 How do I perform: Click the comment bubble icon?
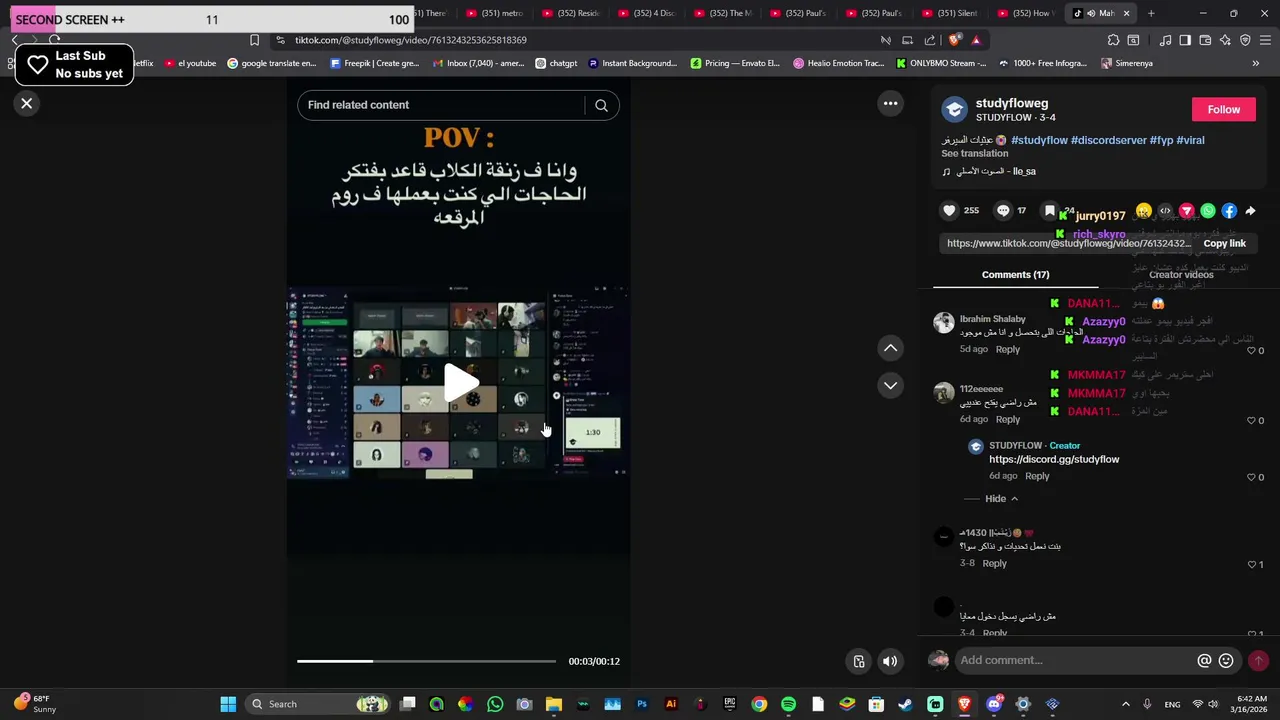1003,211
